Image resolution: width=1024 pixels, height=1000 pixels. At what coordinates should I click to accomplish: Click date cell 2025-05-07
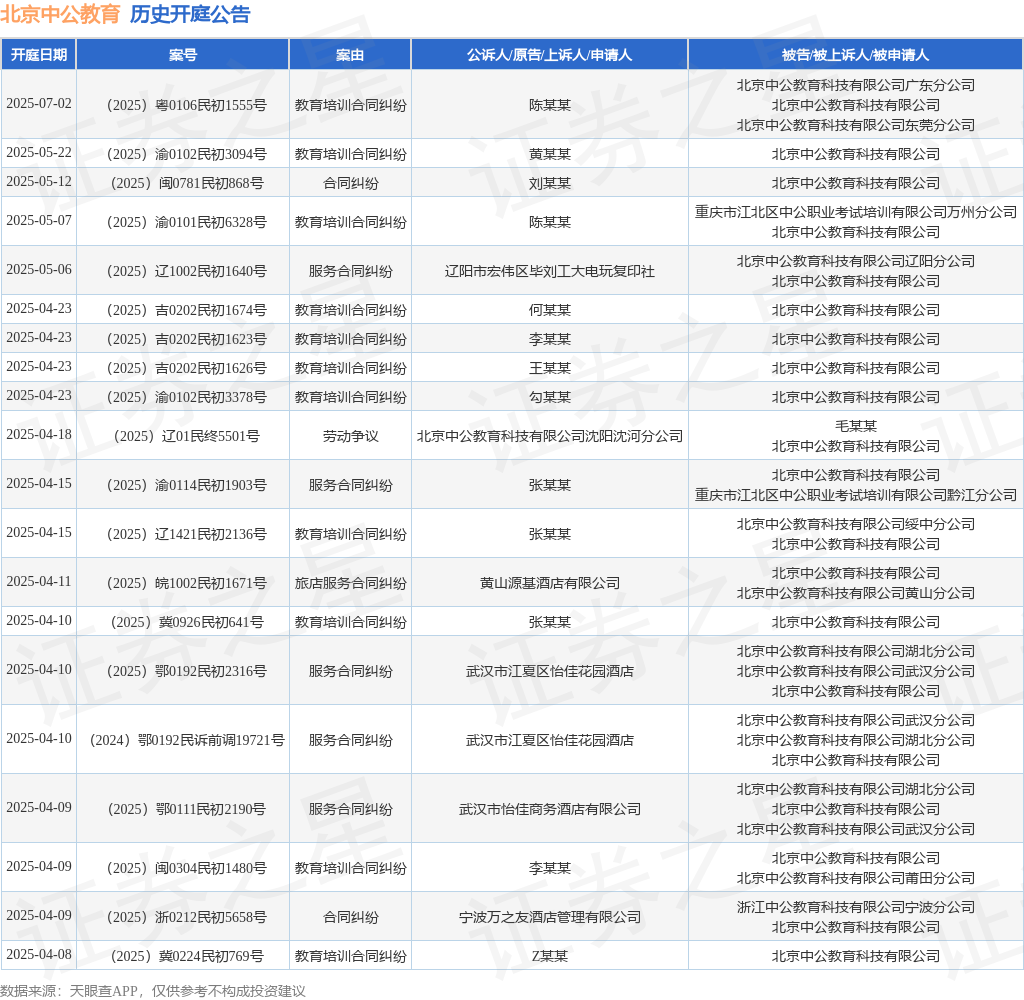(39, 221)
